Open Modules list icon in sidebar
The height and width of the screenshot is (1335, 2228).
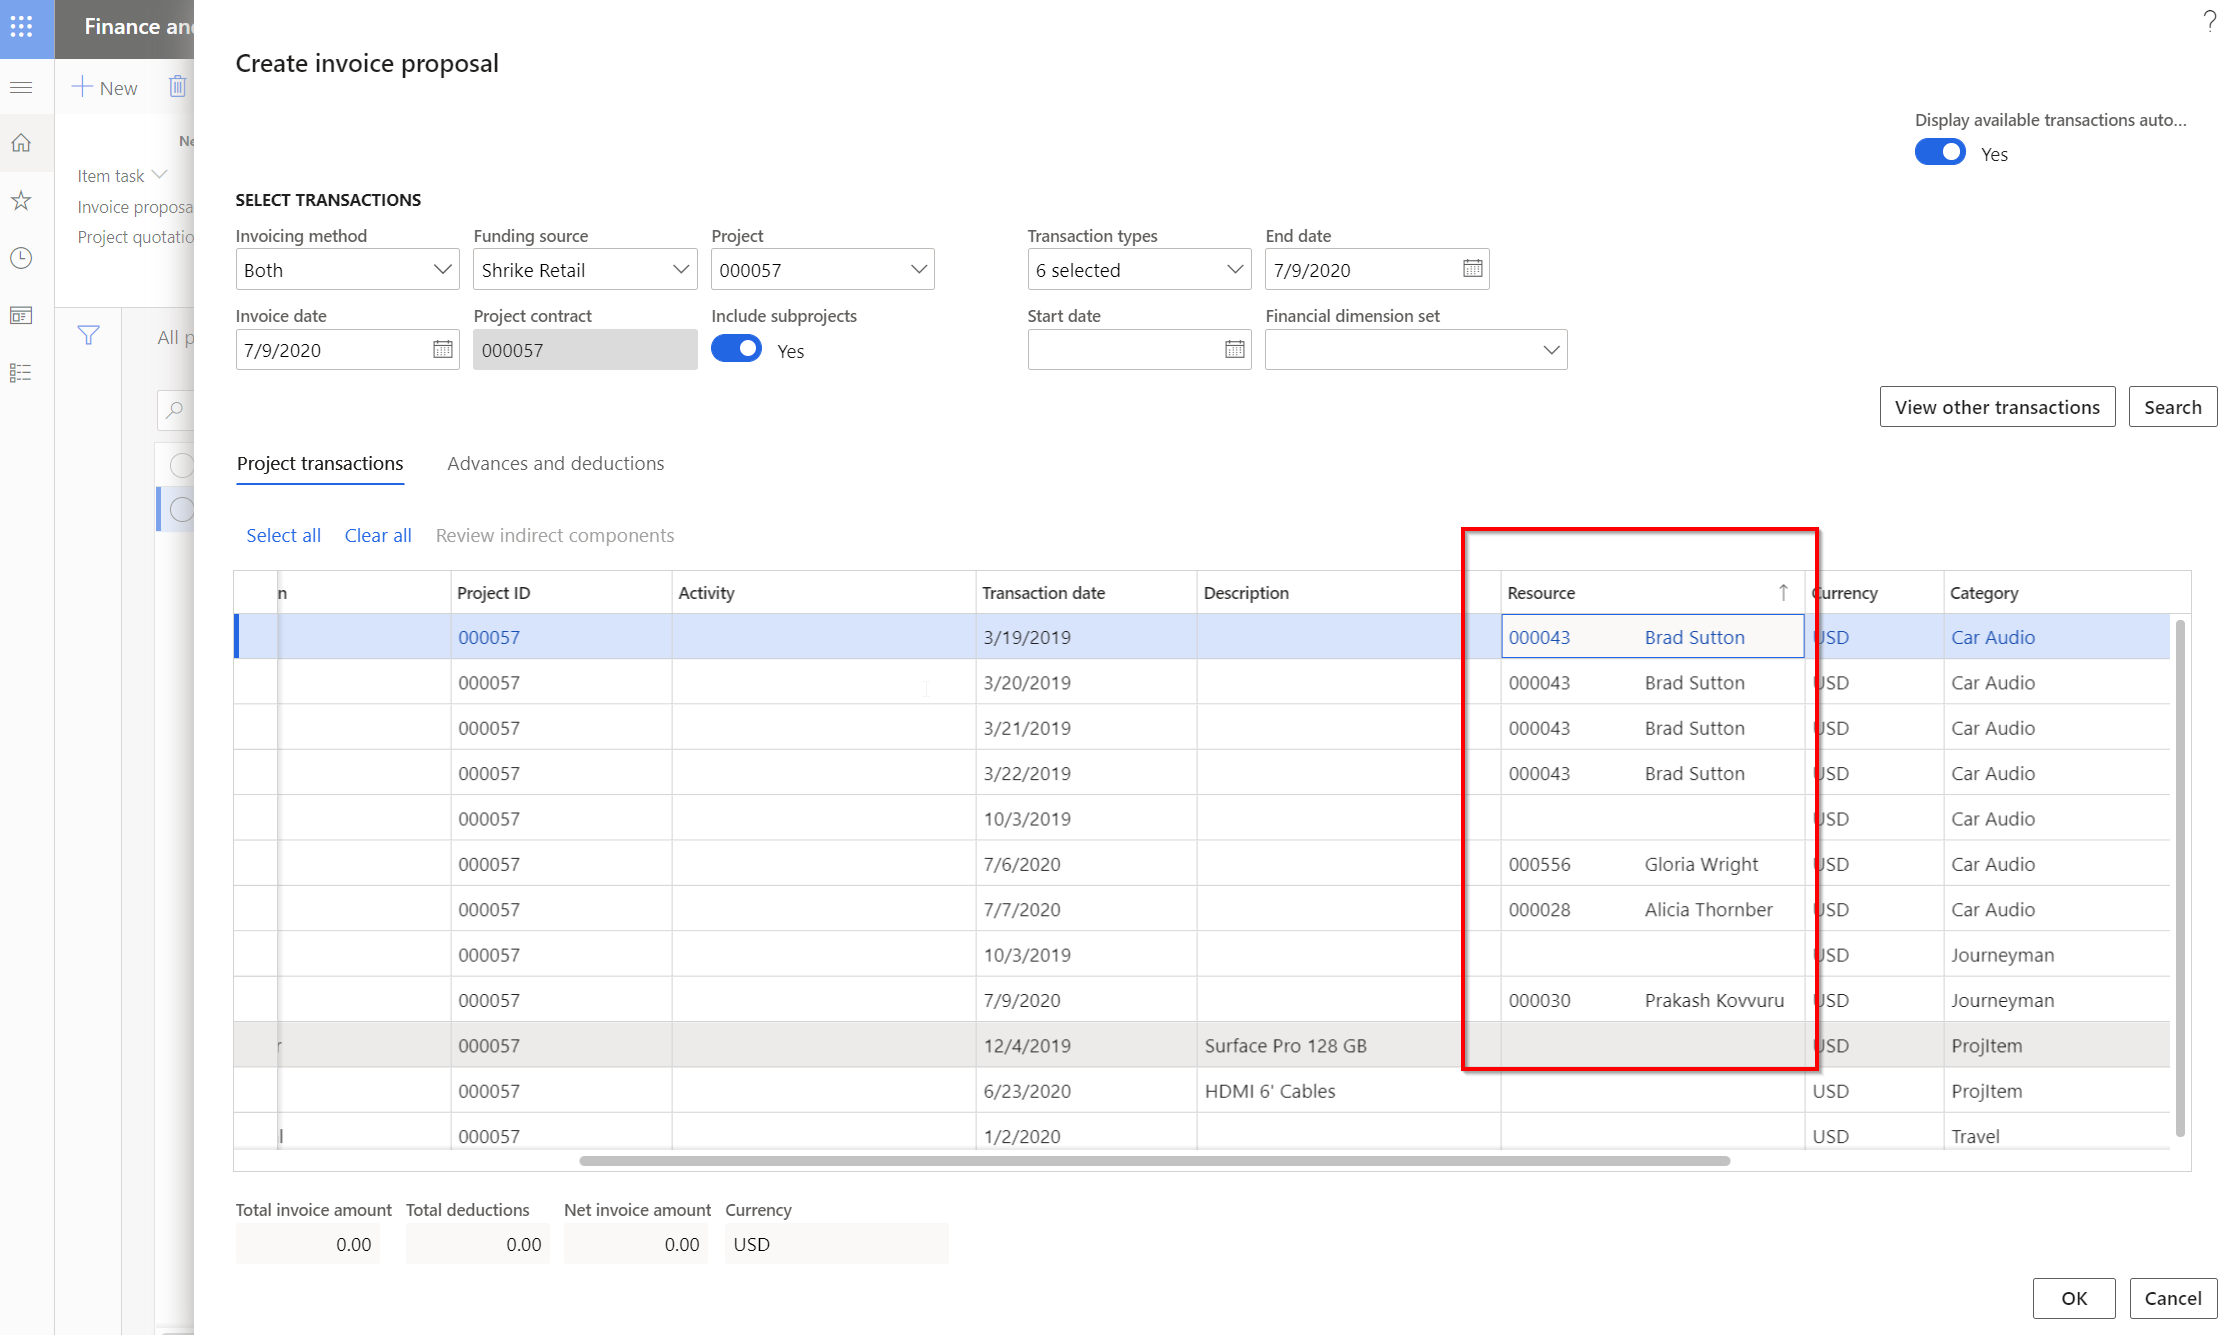[21, 373]
